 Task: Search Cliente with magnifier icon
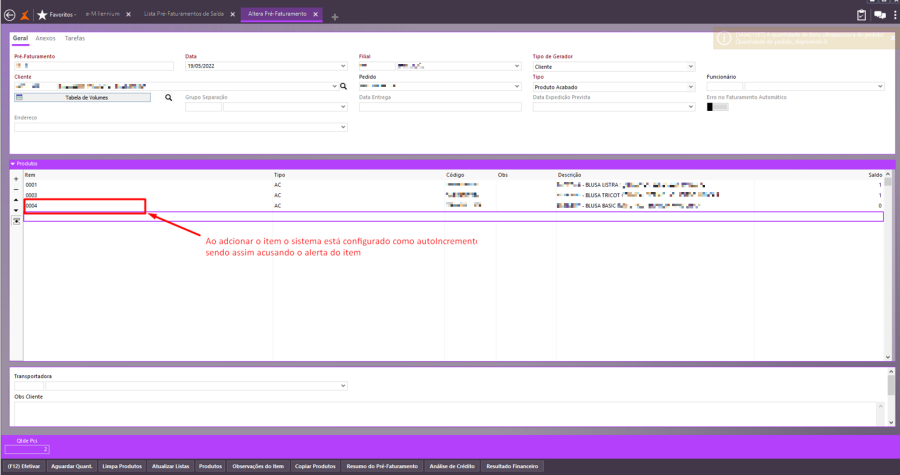pos(343,87)
